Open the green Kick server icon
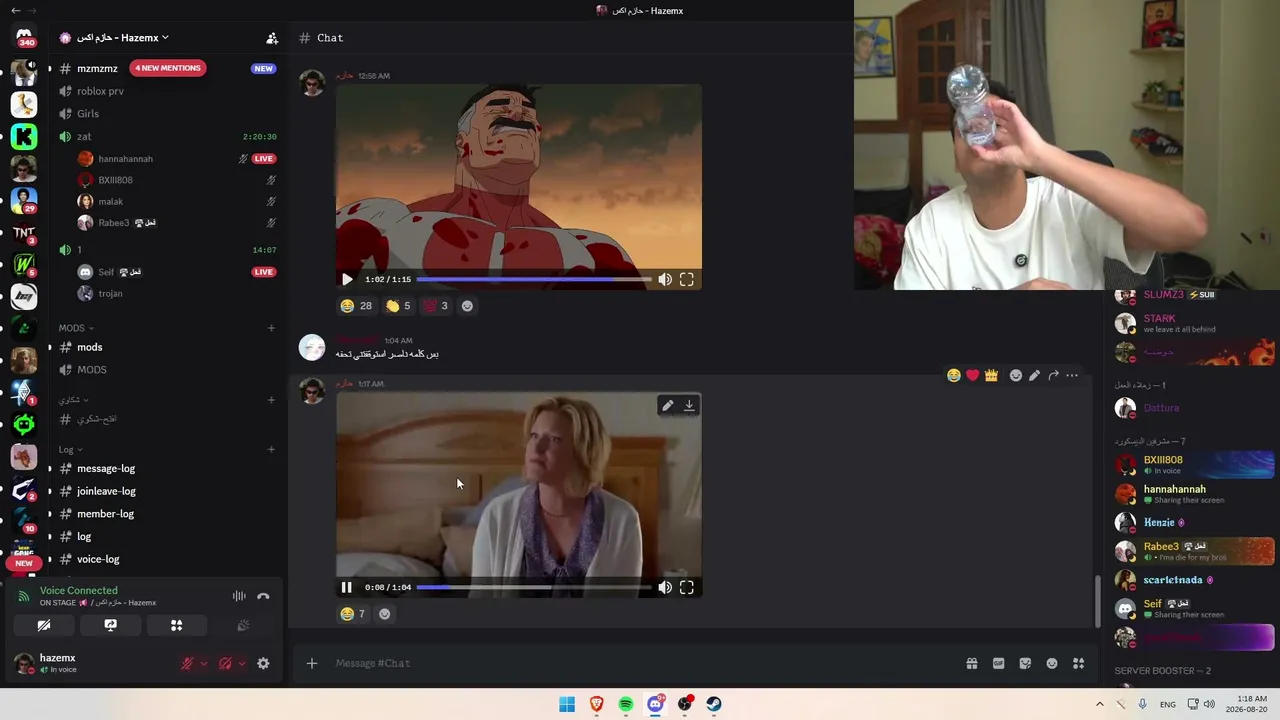1280x720 pixels. (24, 137)
